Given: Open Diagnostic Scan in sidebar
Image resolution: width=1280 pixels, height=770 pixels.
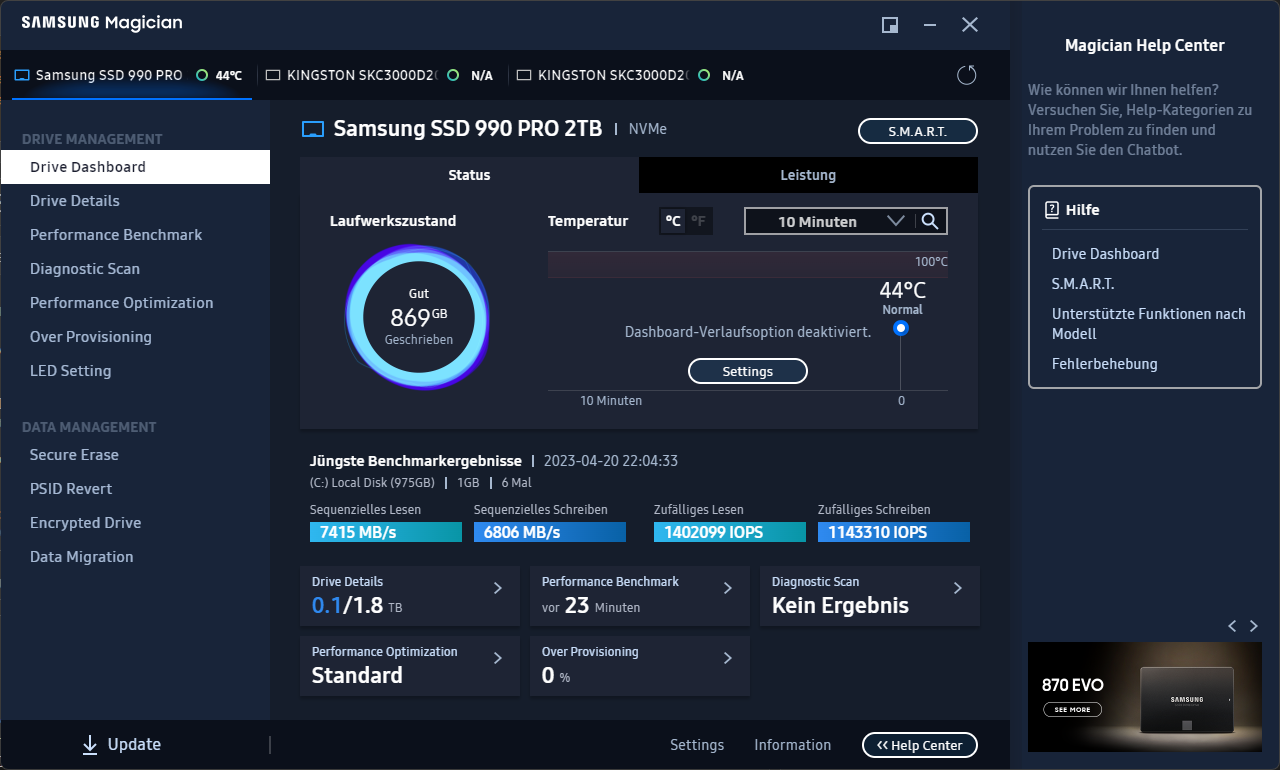Looking at the screenshot, I should click(135, 269).
